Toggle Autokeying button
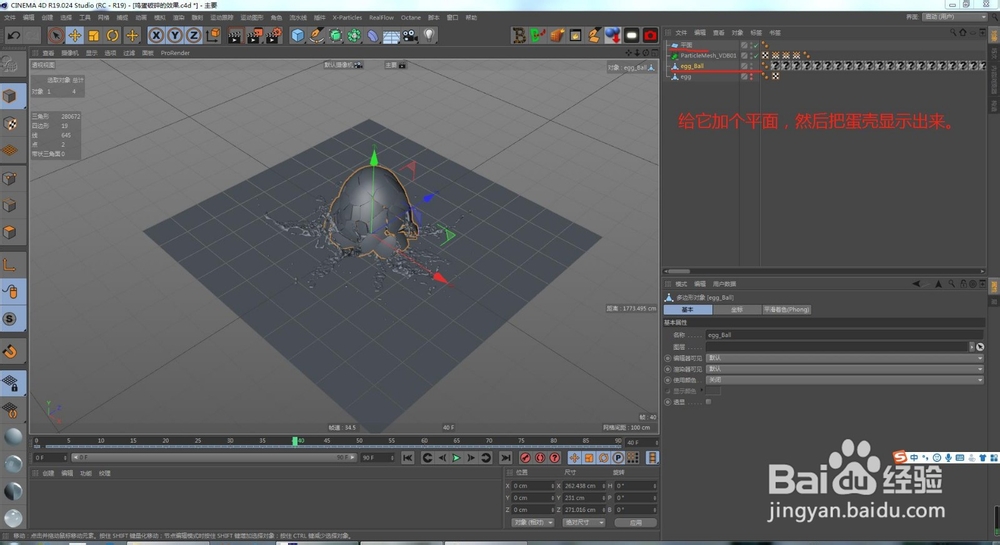The width and height of the screenshot is (1000, 545). pyautogui.click(x=540, y=458)
